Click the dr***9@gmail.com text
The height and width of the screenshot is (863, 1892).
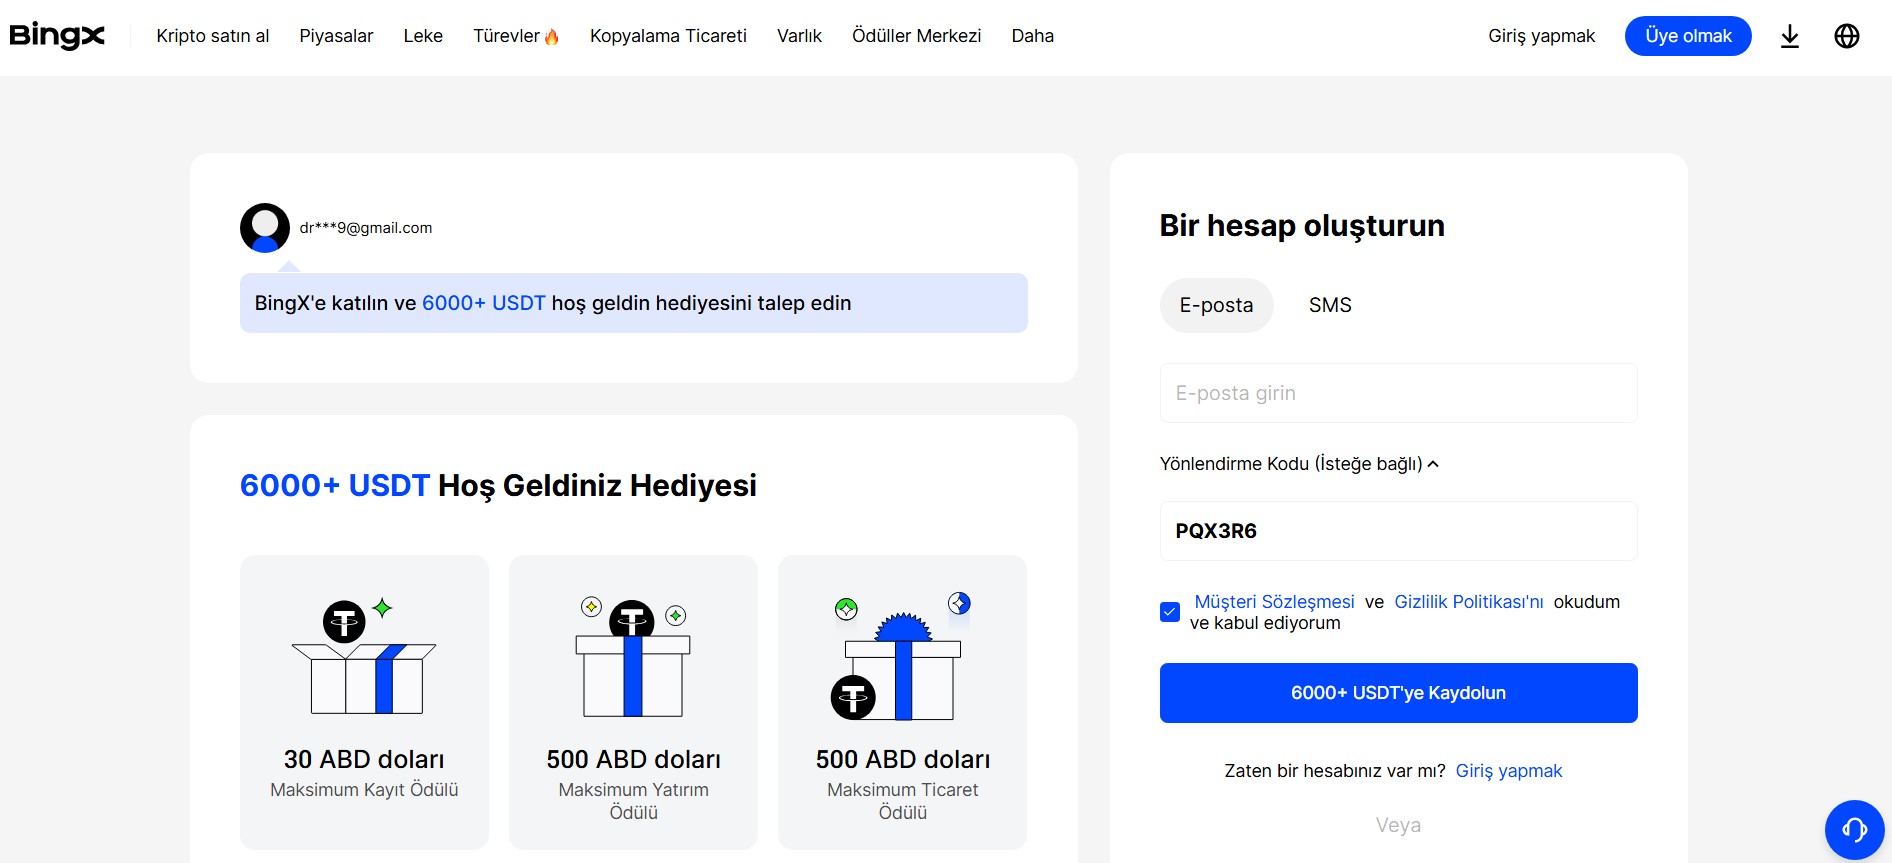click(366, 228)
